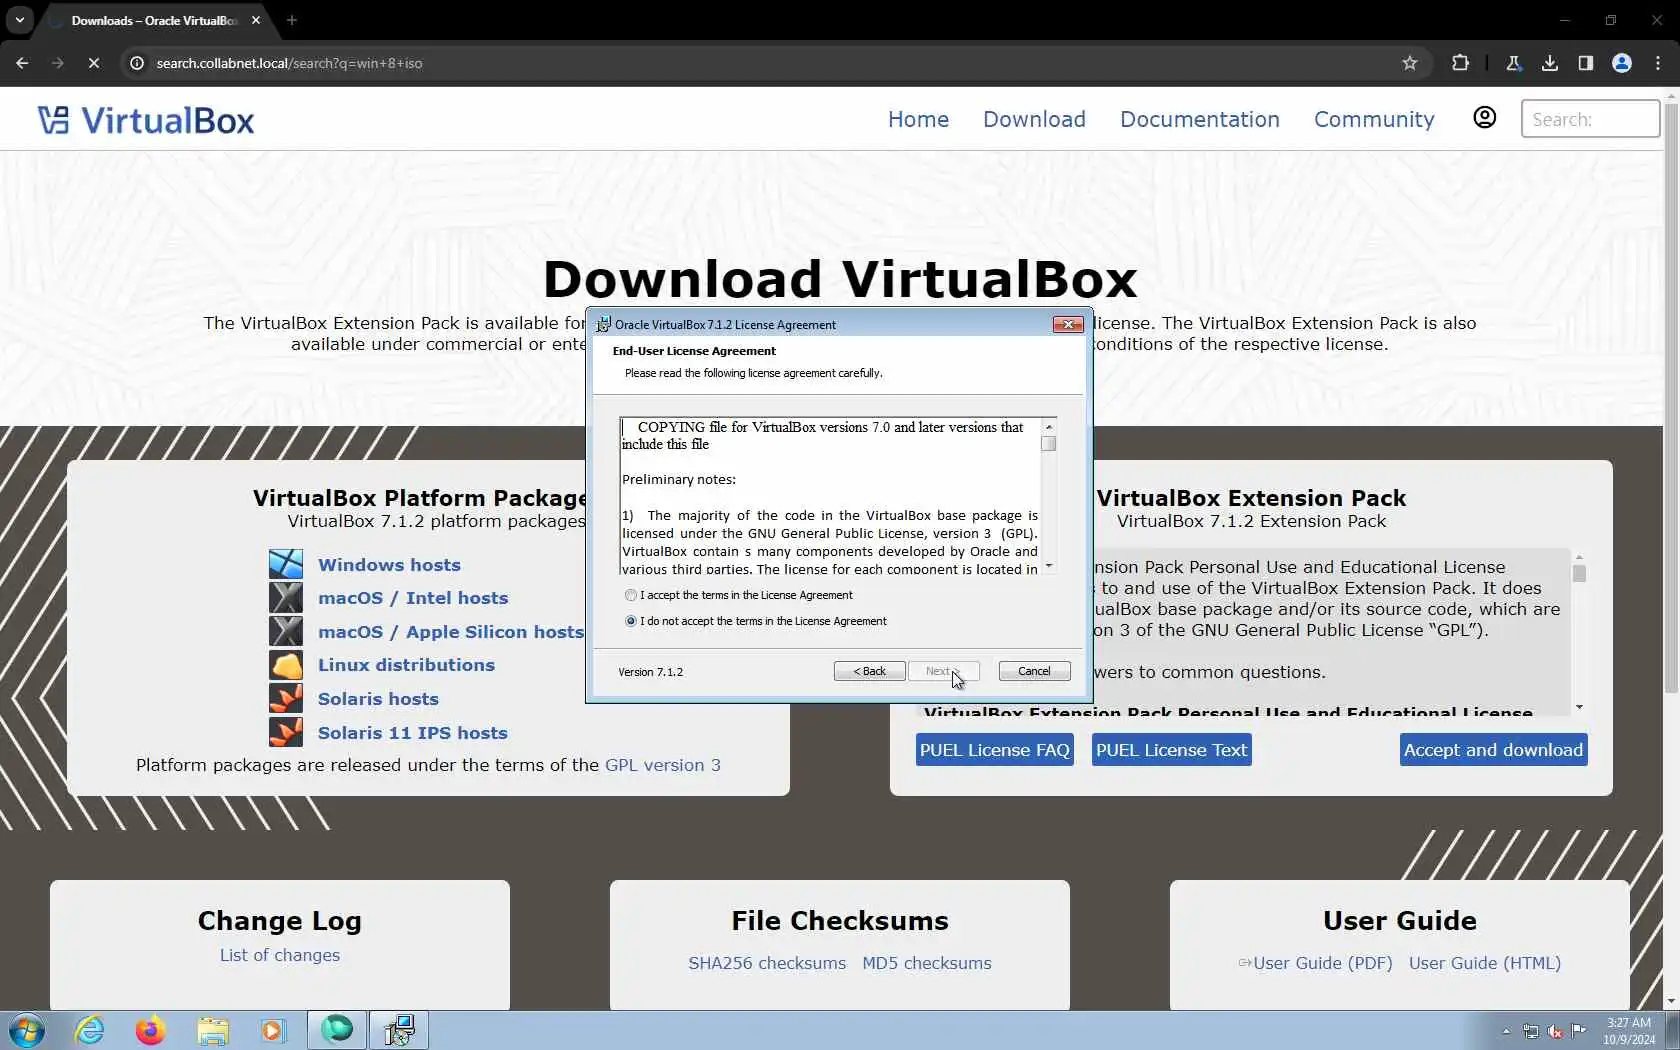Click Back in the License Agreement dialog
This screenshot has height=1050, width=1680.
click(869, 671)
